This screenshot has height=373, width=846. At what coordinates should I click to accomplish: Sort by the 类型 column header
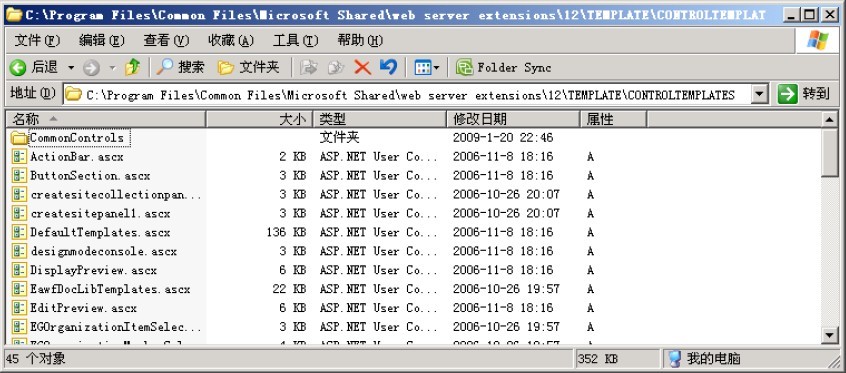tap(380, 119)
